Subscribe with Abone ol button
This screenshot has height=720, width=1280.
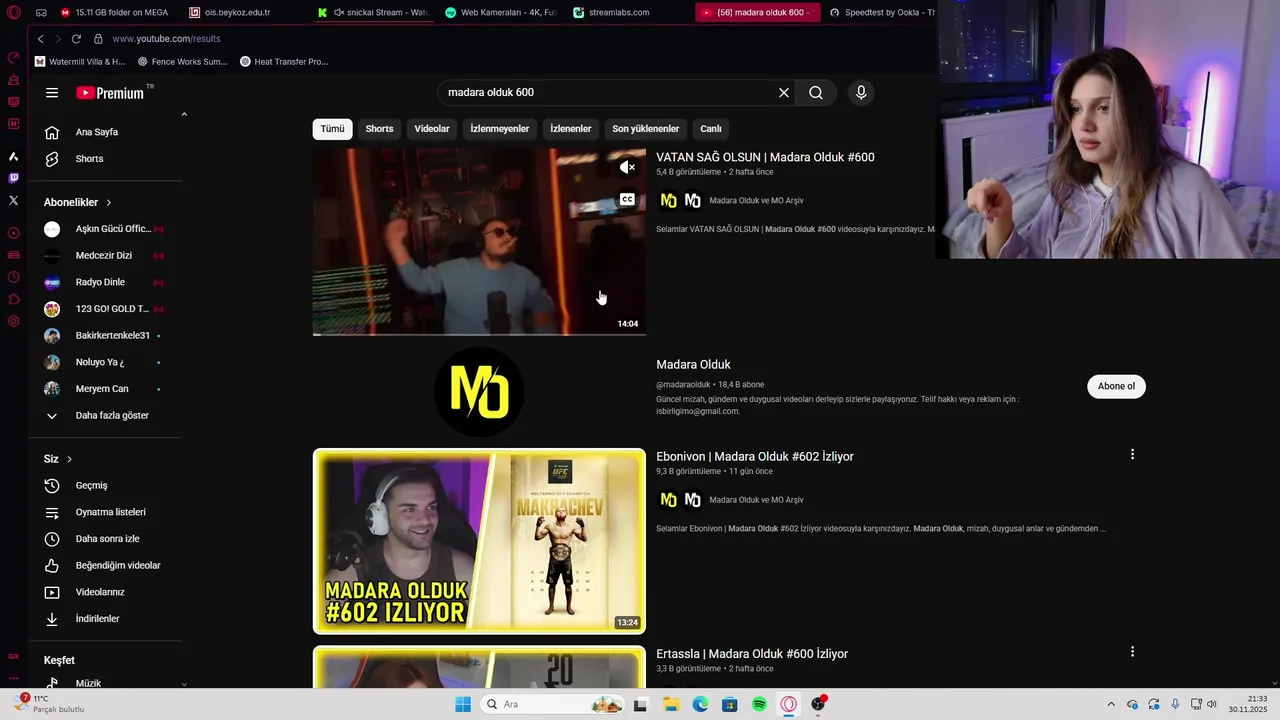point(1116,387)
